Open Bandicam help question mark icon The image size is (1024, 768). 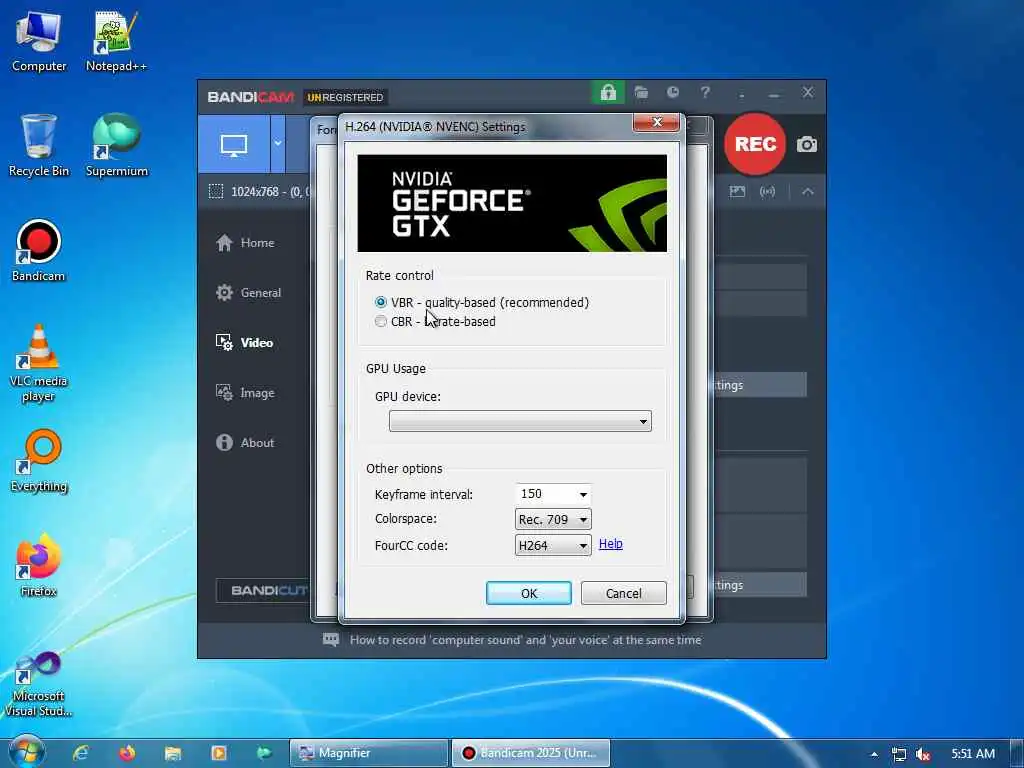click(705, 93)
